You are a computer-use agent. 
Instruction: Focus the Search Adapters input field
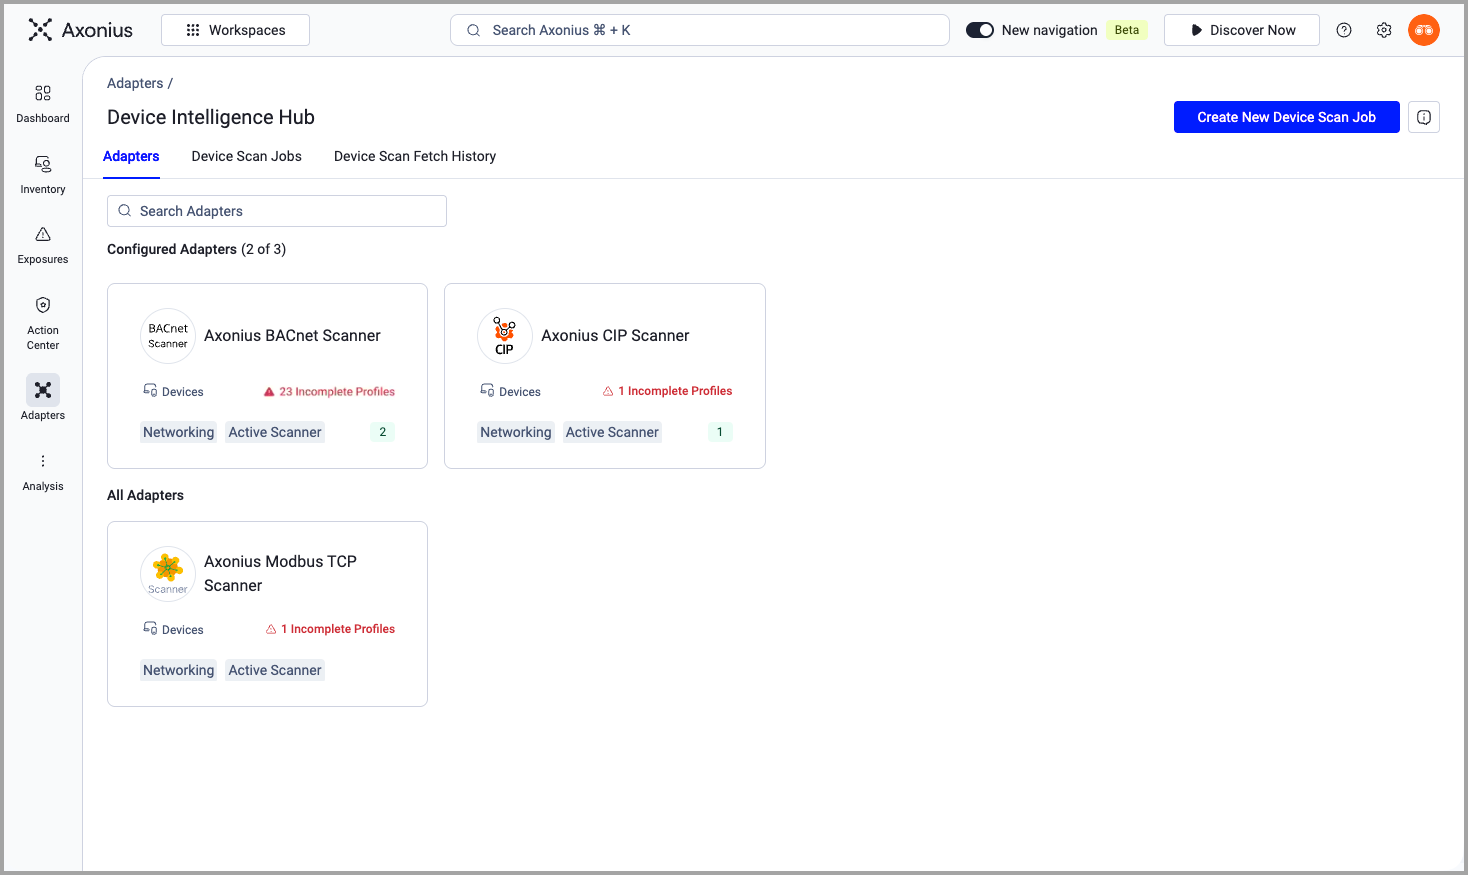[277, 211]
